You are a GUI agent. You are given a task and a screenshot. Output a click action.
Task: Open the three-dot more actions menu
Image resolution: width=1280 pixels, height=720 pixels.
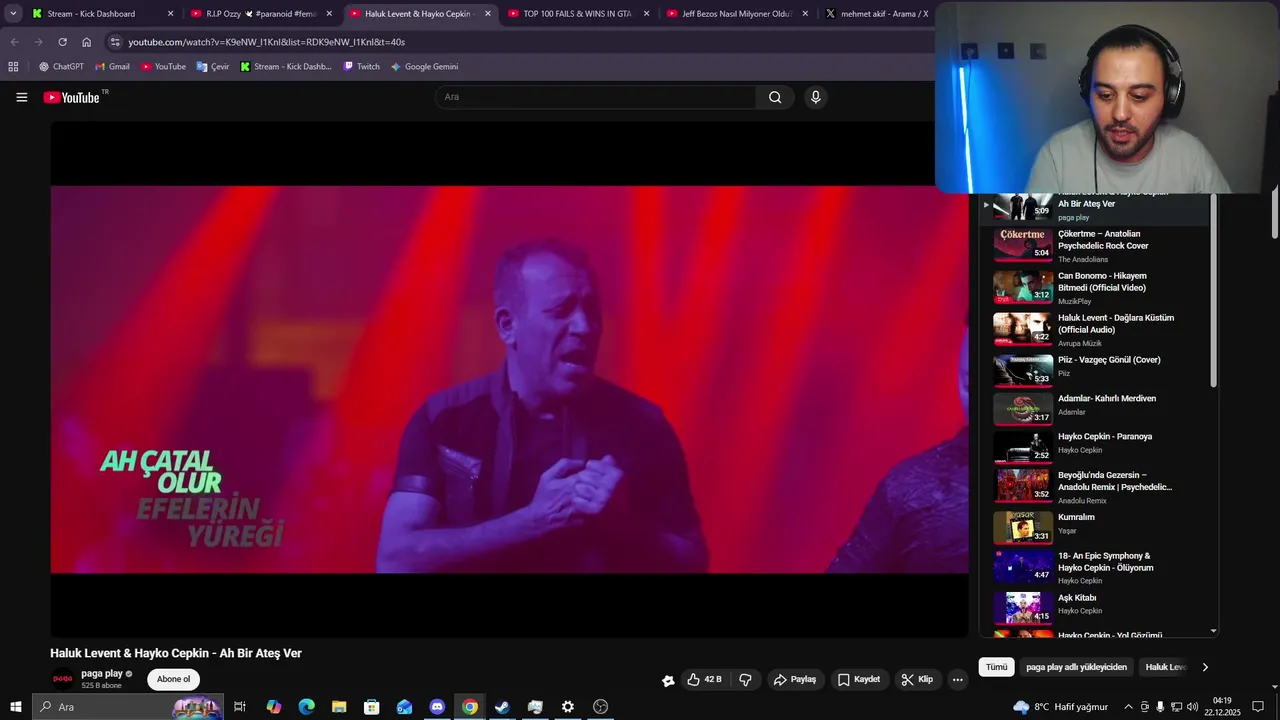957,679
